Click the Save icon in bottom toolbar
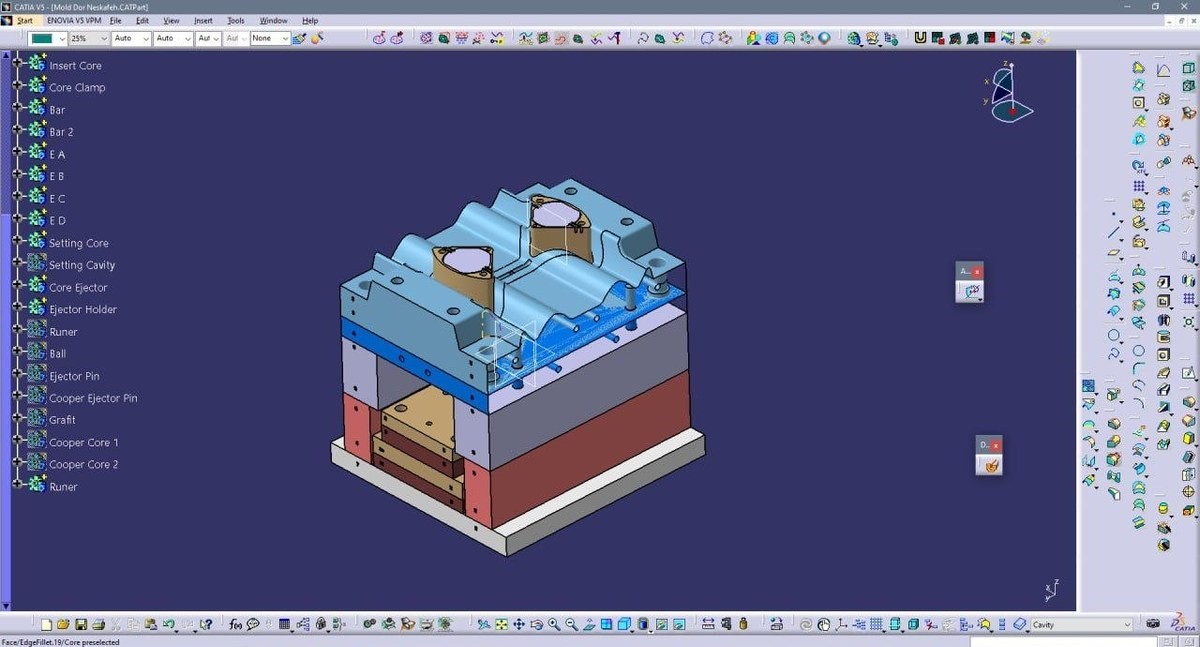 (81, 624)
